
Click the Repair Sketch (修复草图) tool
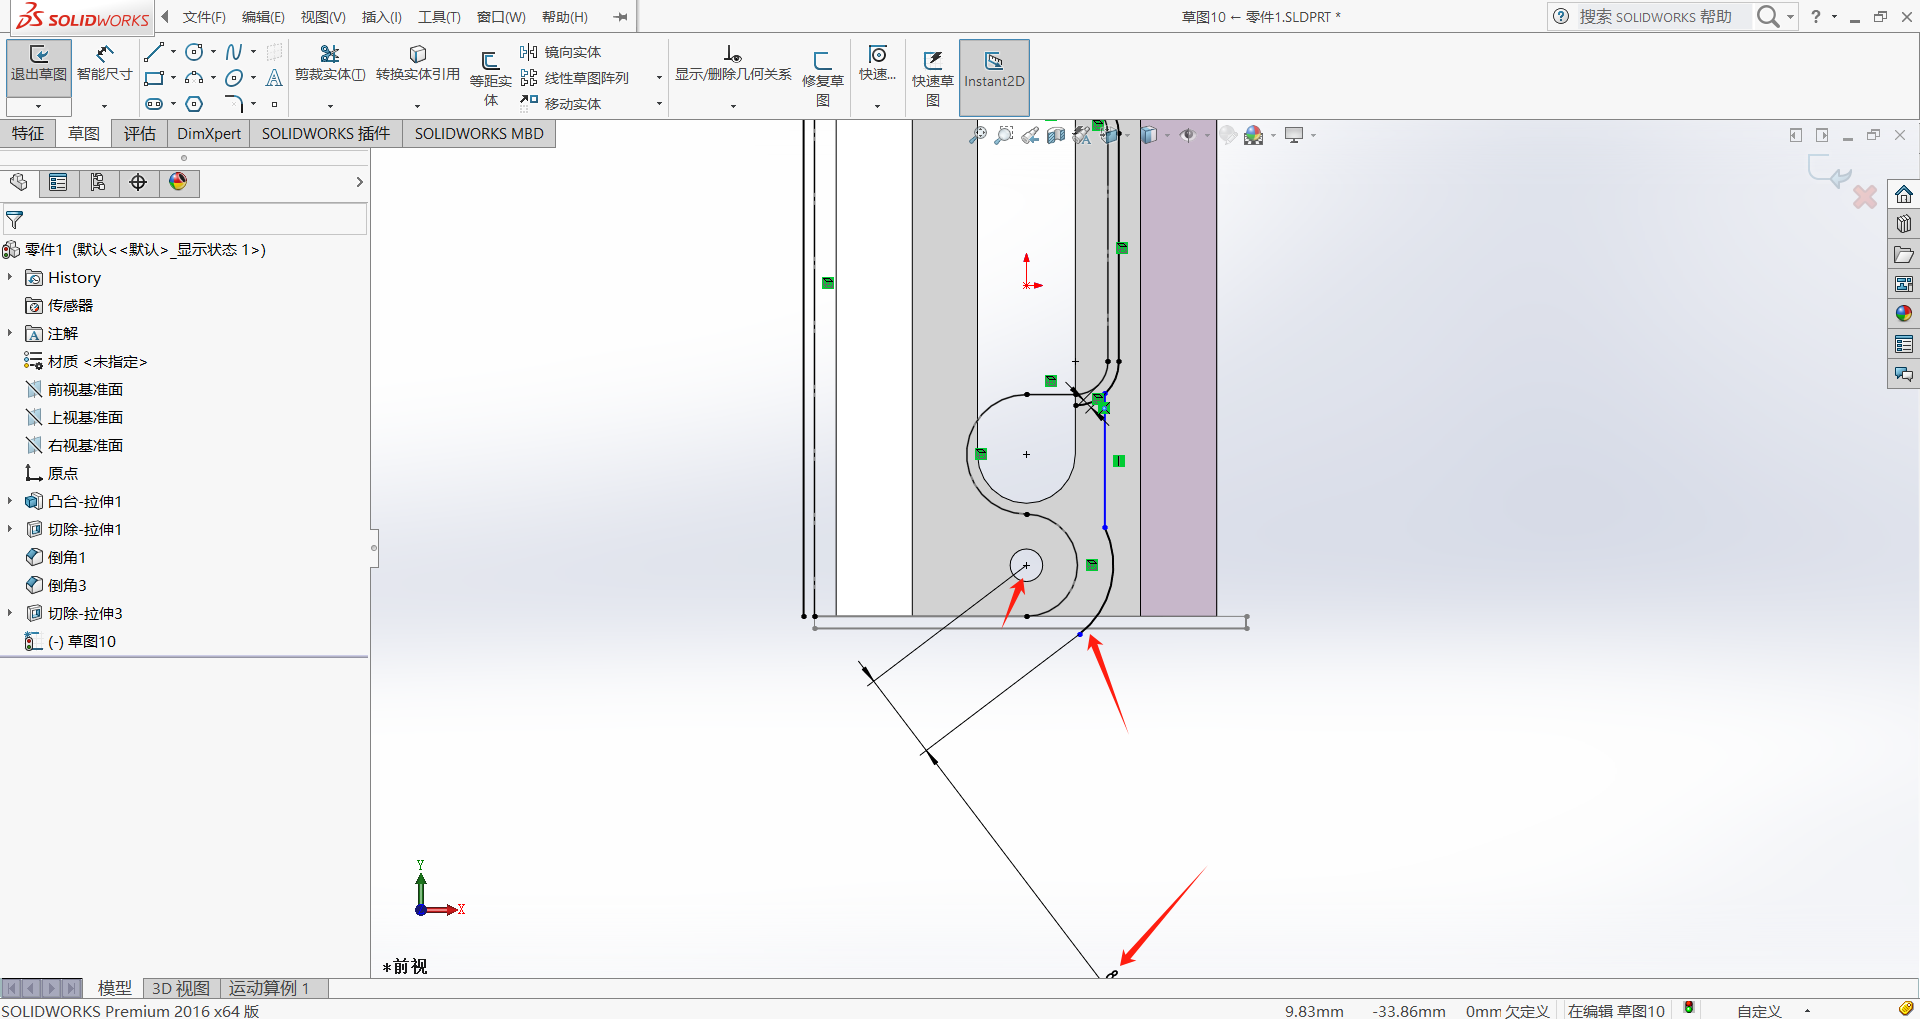[x=823, y=78]
